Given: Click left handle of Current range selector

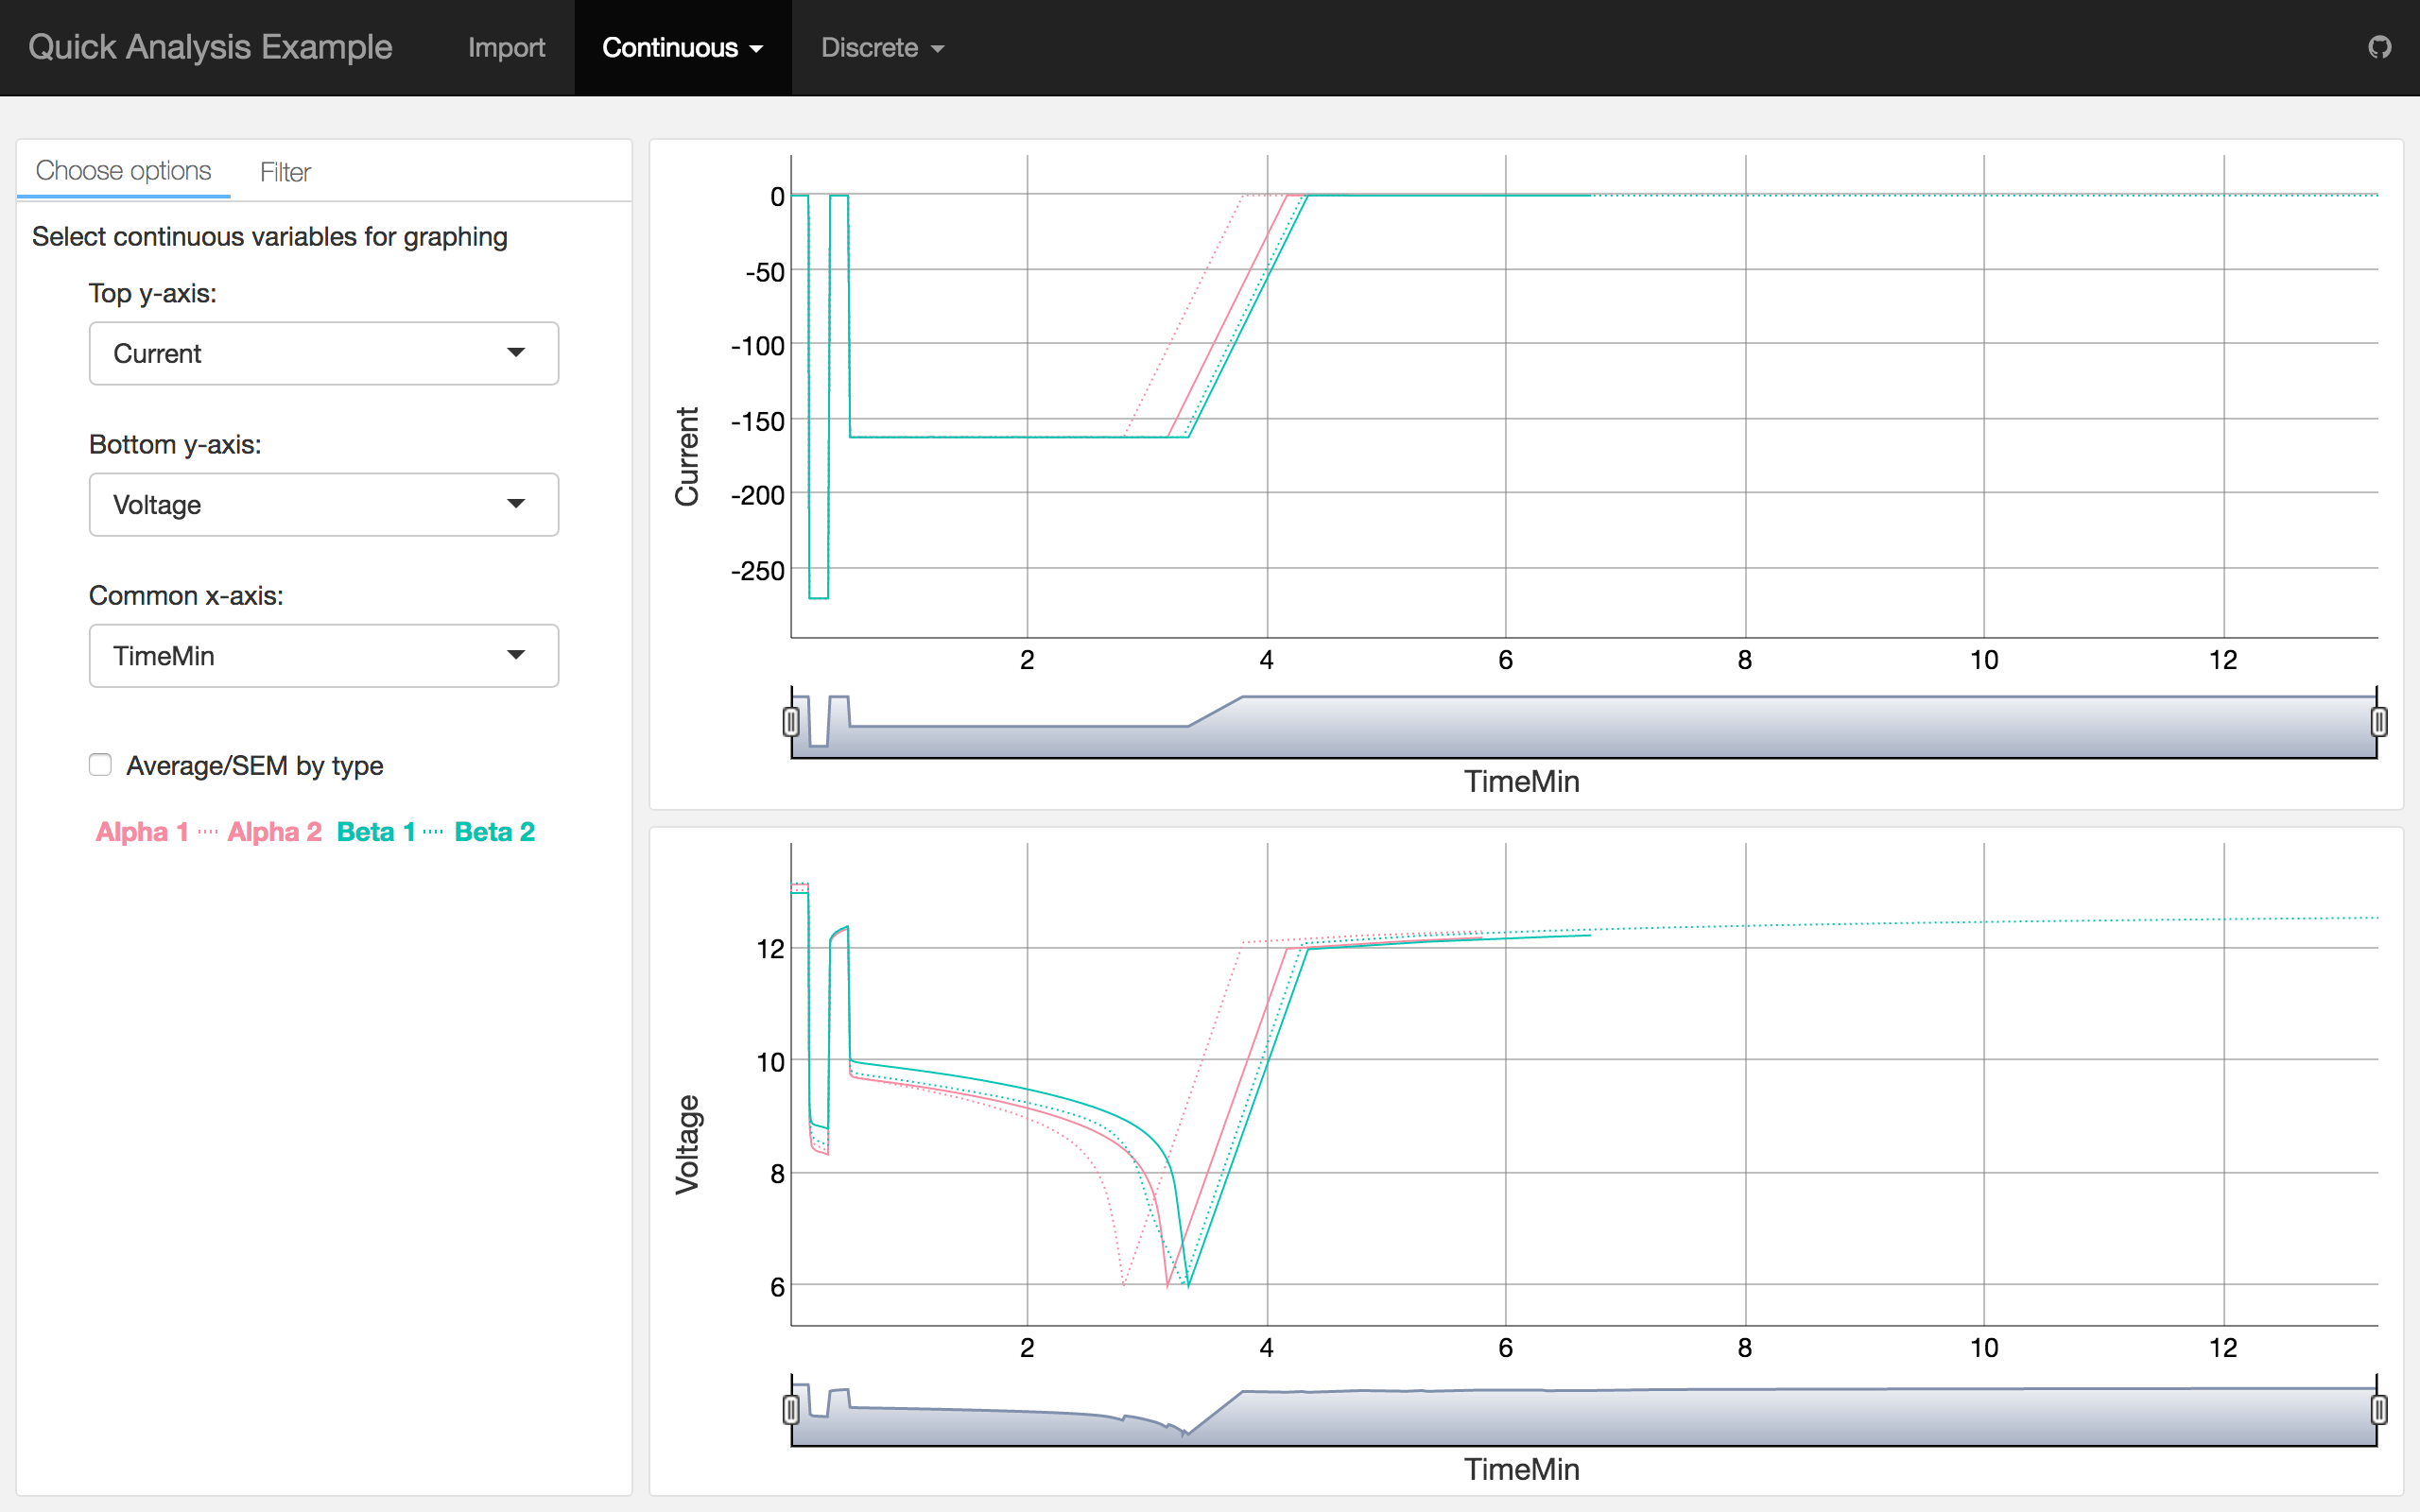Looking at the screenshot, I should pos(791,721).
